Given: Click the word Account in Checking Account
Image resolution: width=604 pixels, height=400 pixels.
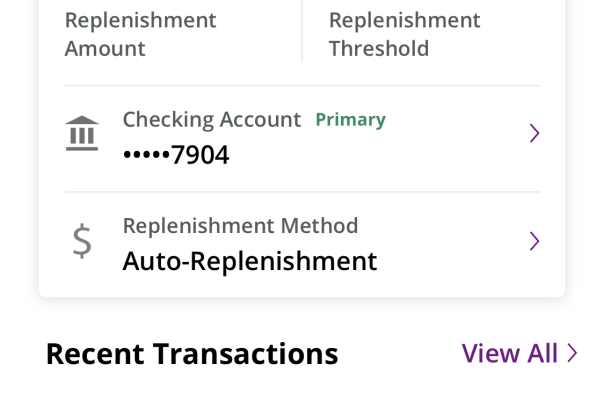Looking at the screenshot, I should [260, 119].
